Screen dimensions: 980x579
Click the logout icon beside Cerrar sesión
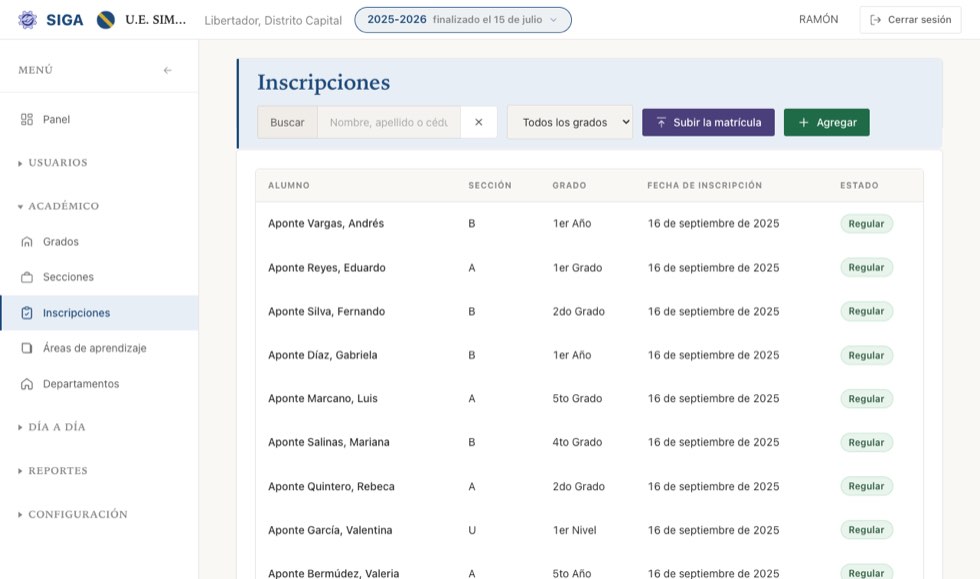coord(876,20)
